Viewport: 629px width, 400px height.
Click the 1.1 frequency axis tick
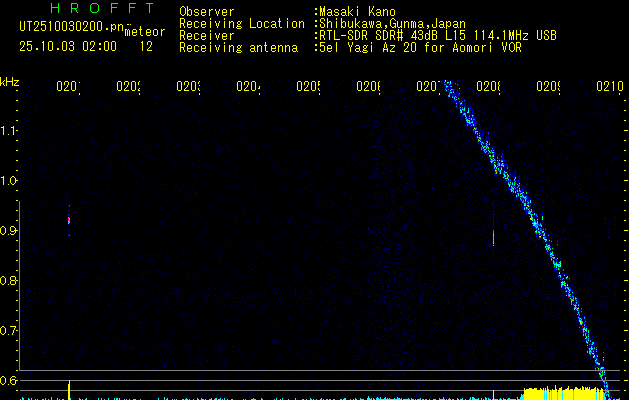(9, 130)
